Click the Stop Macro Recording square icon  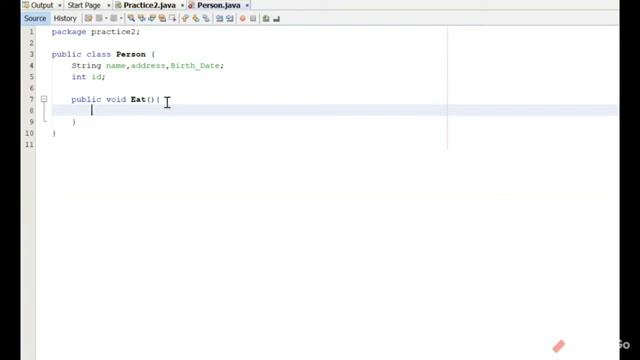253,18
